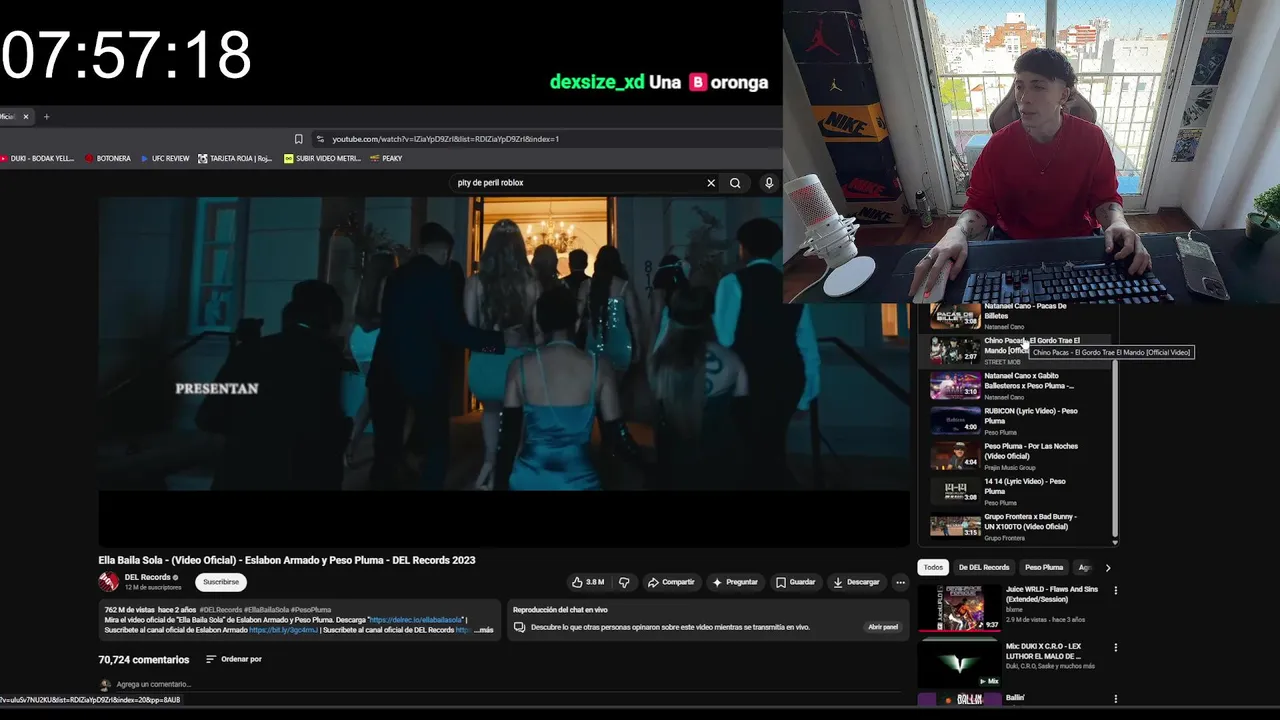Select the Peso Pluma filter chip

[1044, 567]
